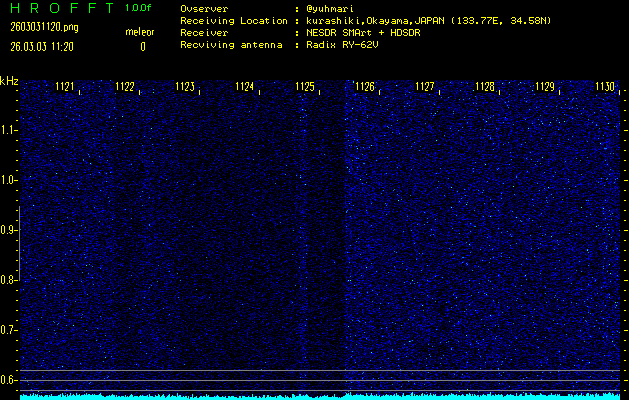Click the 1124 time marker
The width and height of the screenshot is (629, 400).
coord(245,87)
